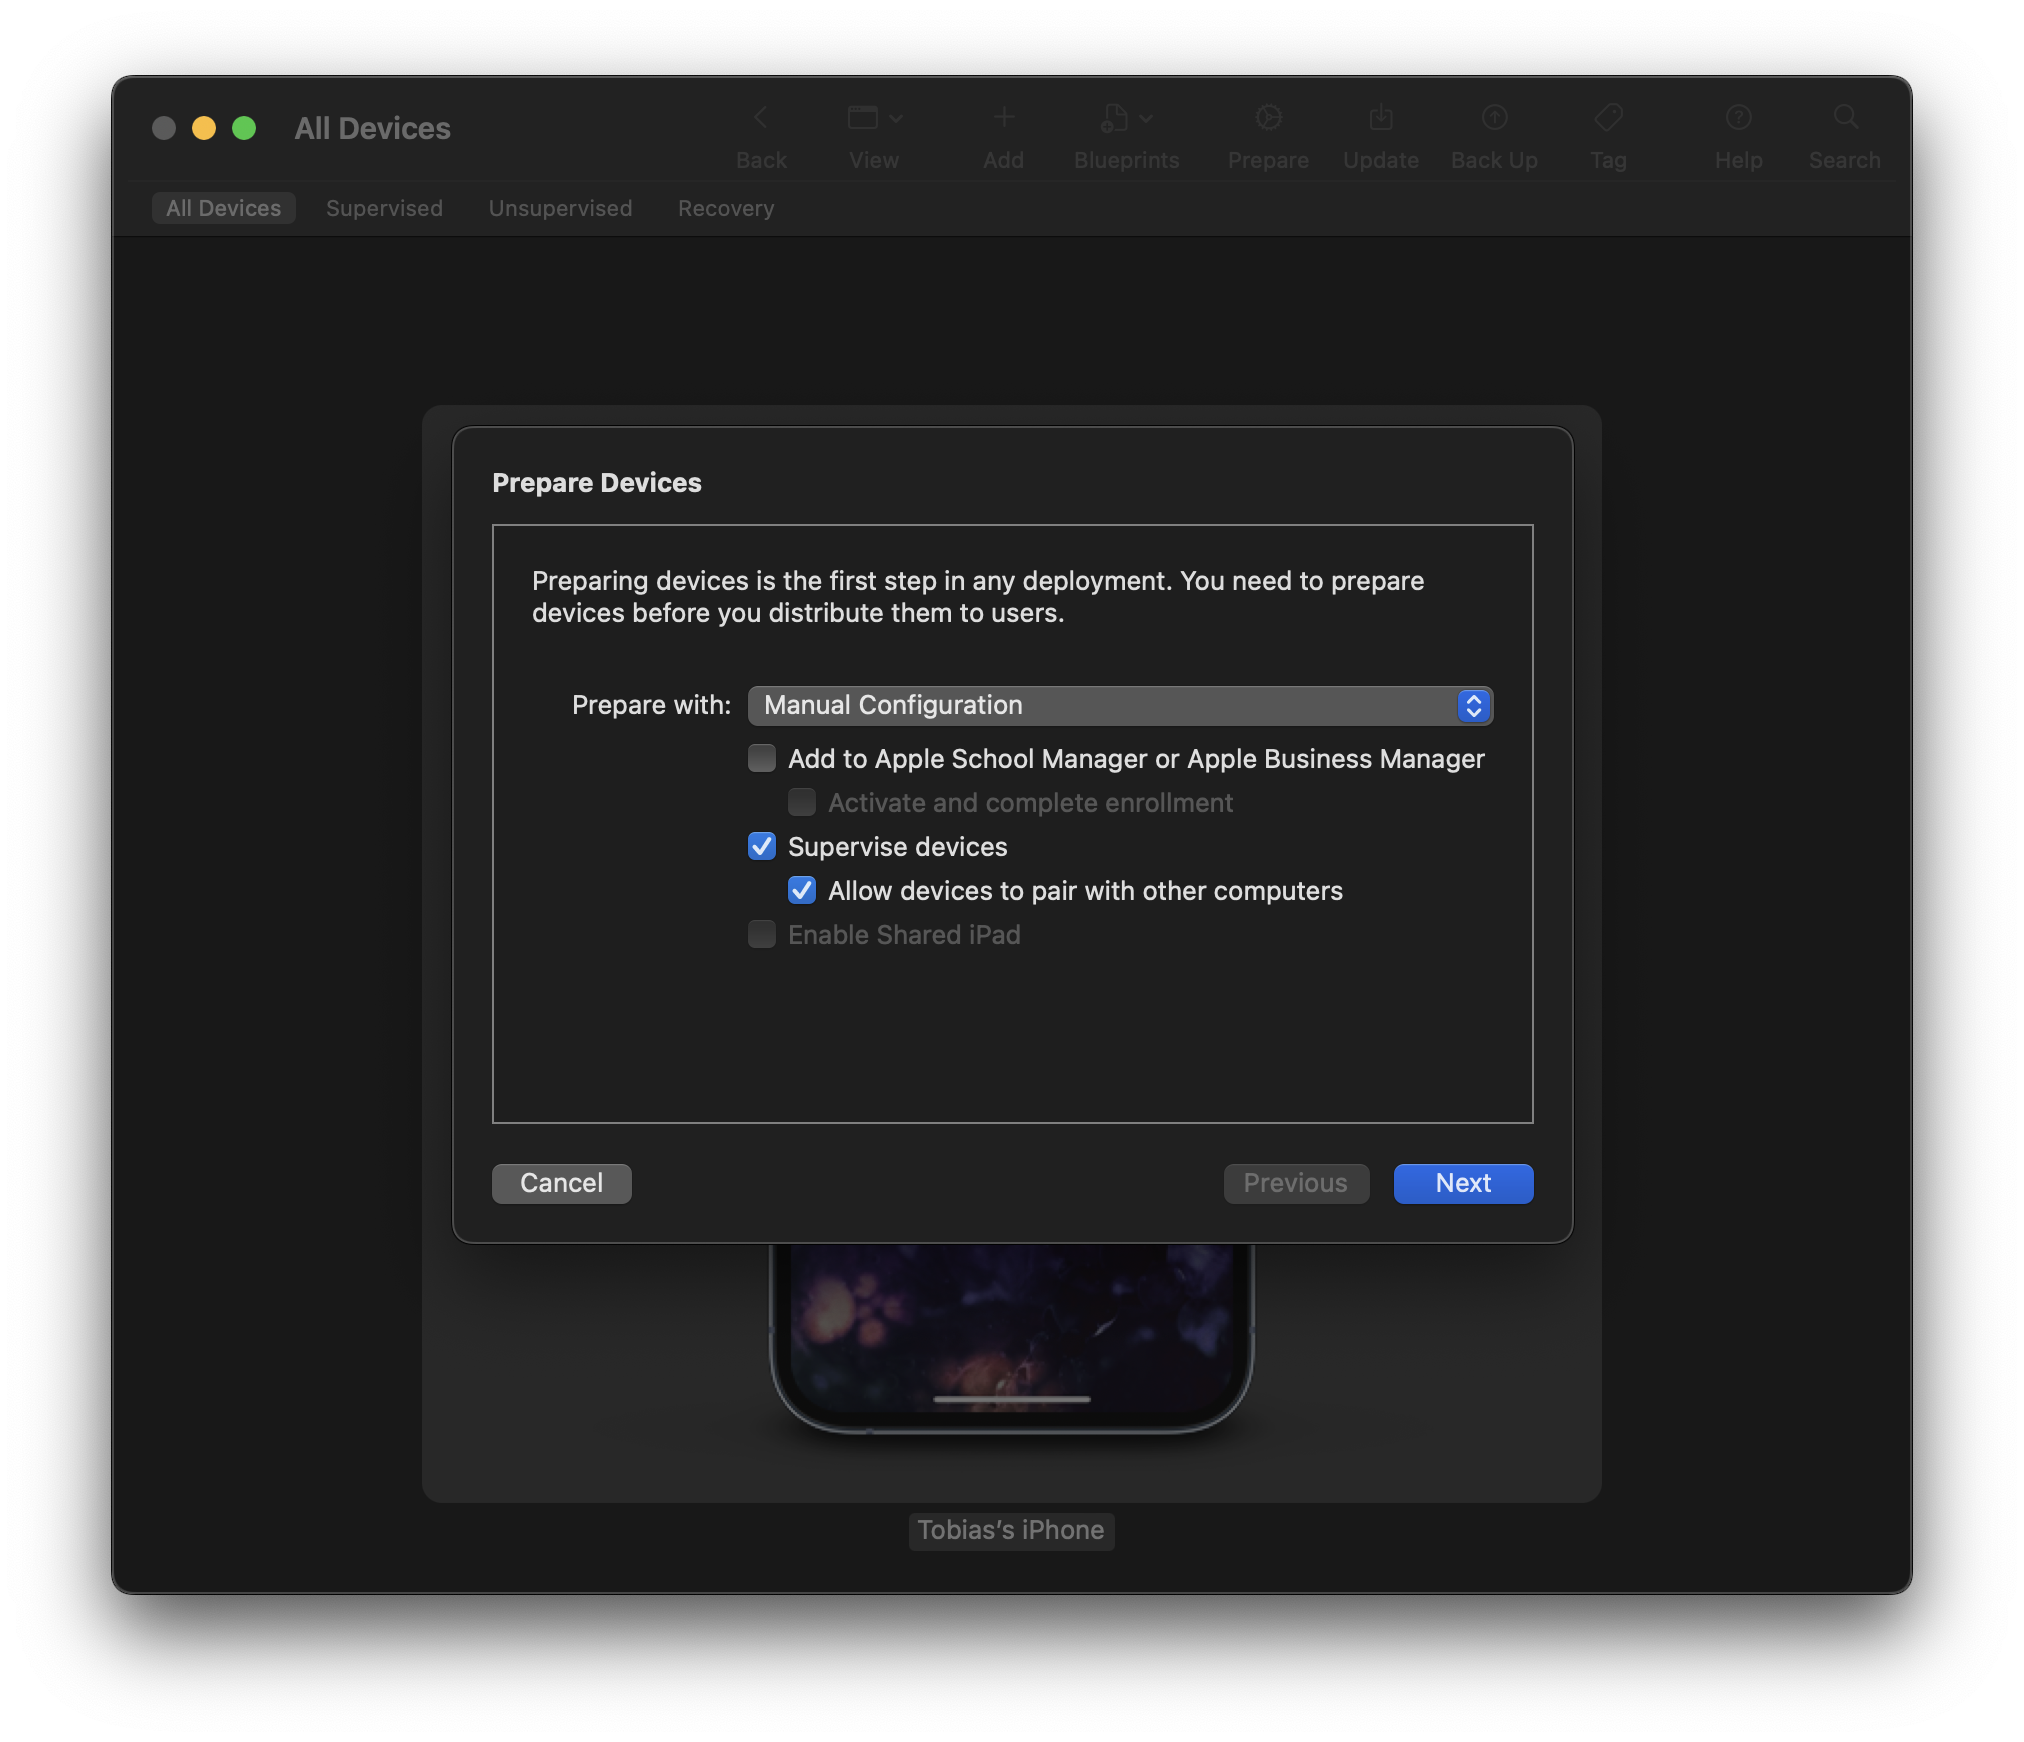The width and height of the screenshot is (2024, 1742).
Task: Cancel the Prepare Devices dialog
Action: coord(561,1183)
